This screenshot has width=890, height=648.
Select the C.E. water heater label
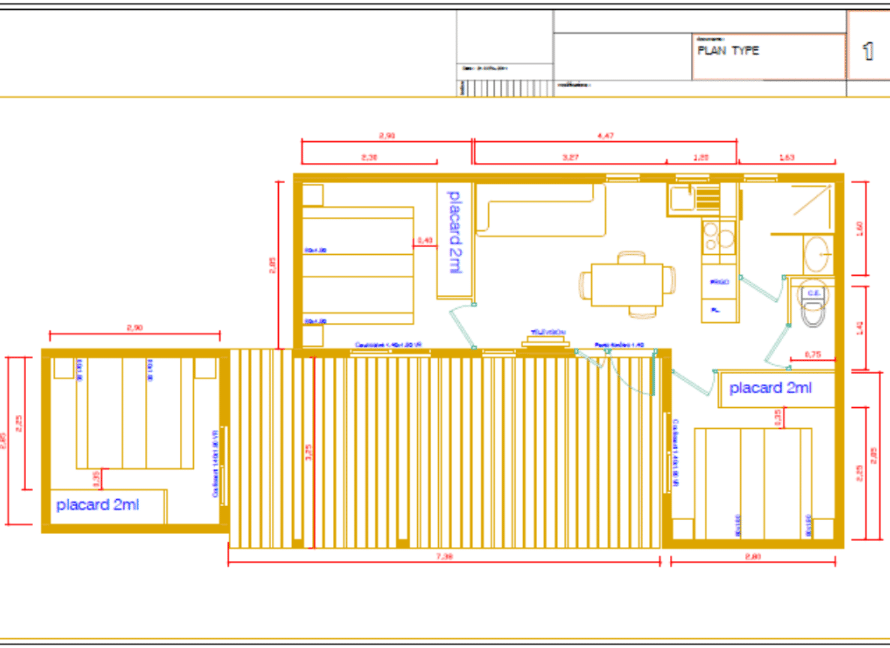813,293
